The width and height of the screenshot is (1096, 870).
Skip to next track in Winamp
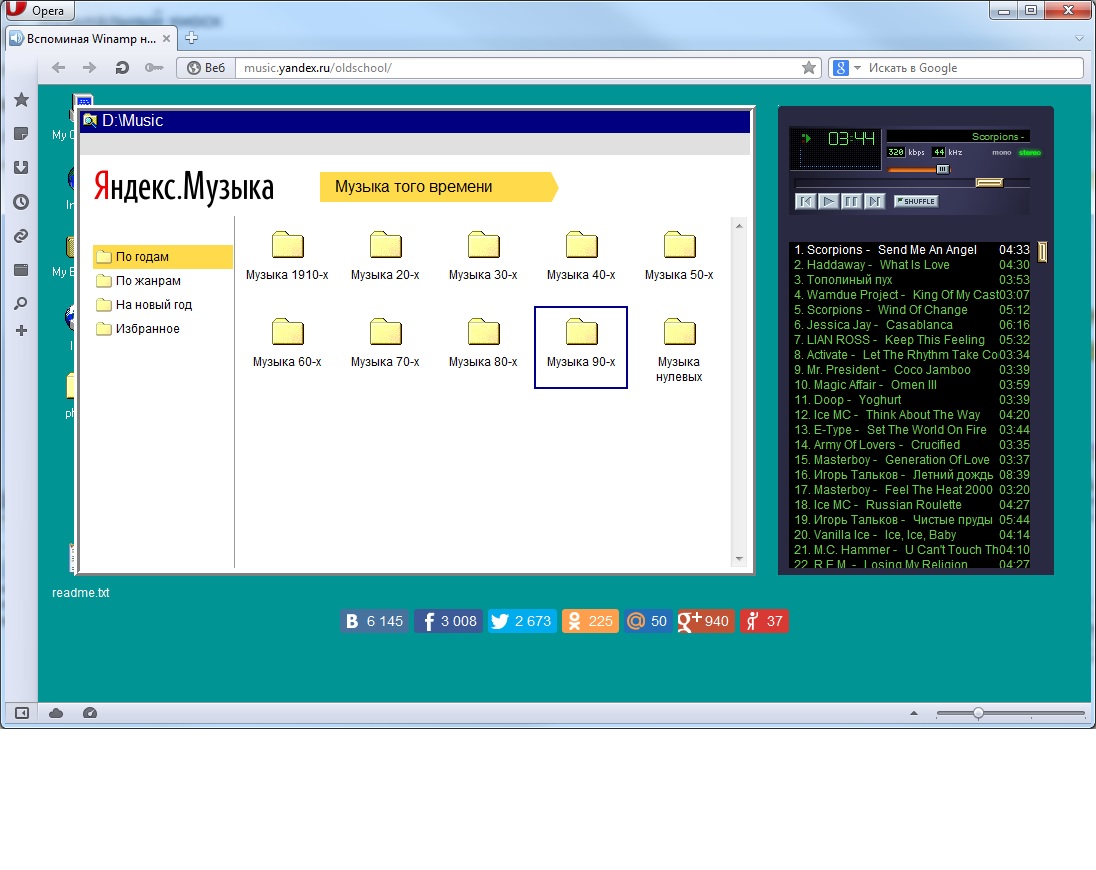click(x=875, y=201)
